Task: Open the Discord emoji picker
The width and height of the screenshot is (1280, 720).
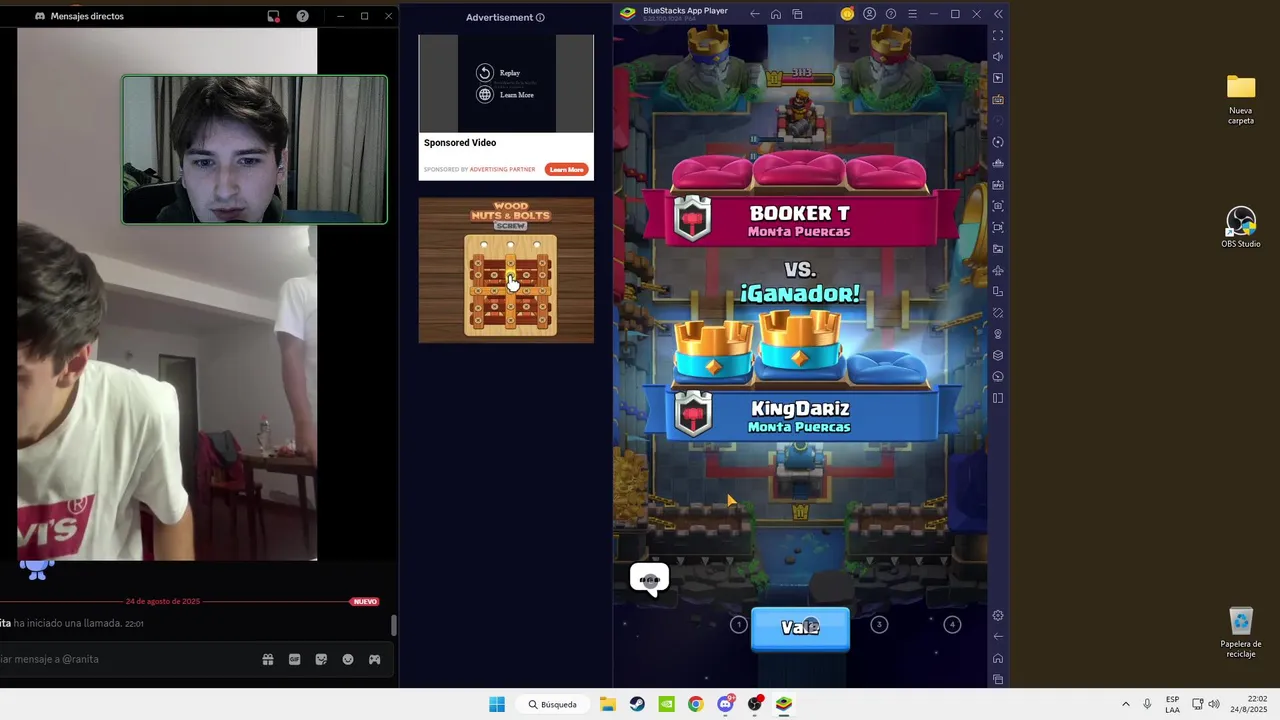Action: pyautogui.click(x=348, y=659)
